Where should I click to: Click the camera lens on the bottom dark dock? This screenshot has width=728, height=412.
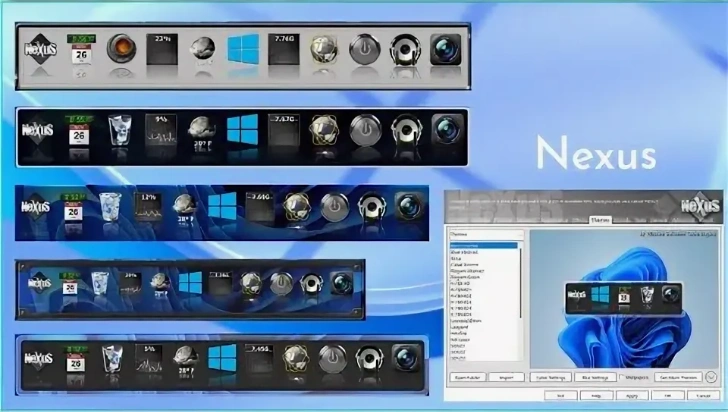(406, 358)
